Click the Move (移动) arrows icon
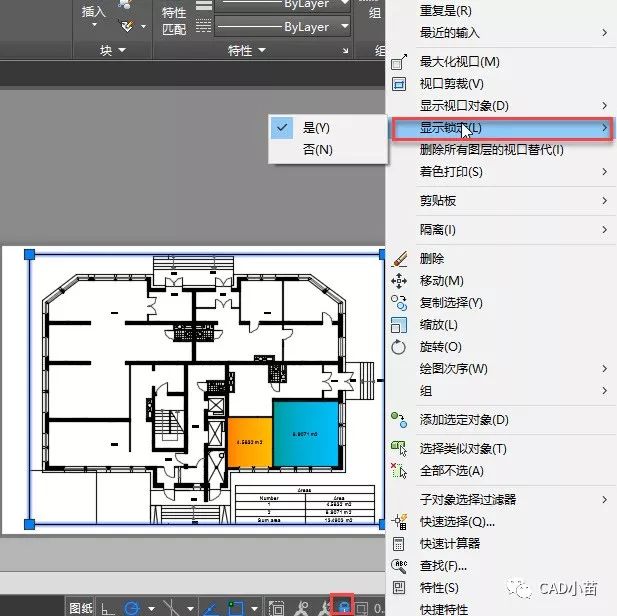This screenshot has width=617, height=616. point(399,281)
